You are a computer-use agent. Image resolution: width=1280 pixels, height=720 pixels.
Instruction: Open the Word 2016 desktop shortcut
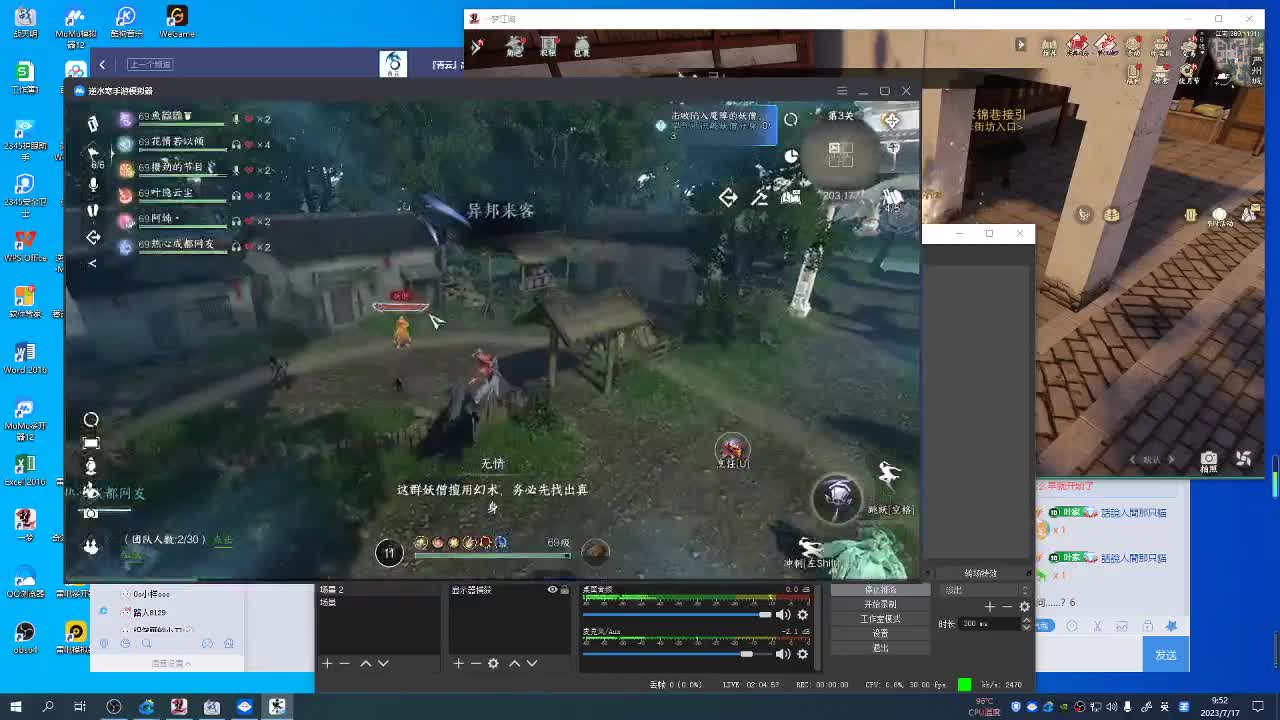coord(25,358)
